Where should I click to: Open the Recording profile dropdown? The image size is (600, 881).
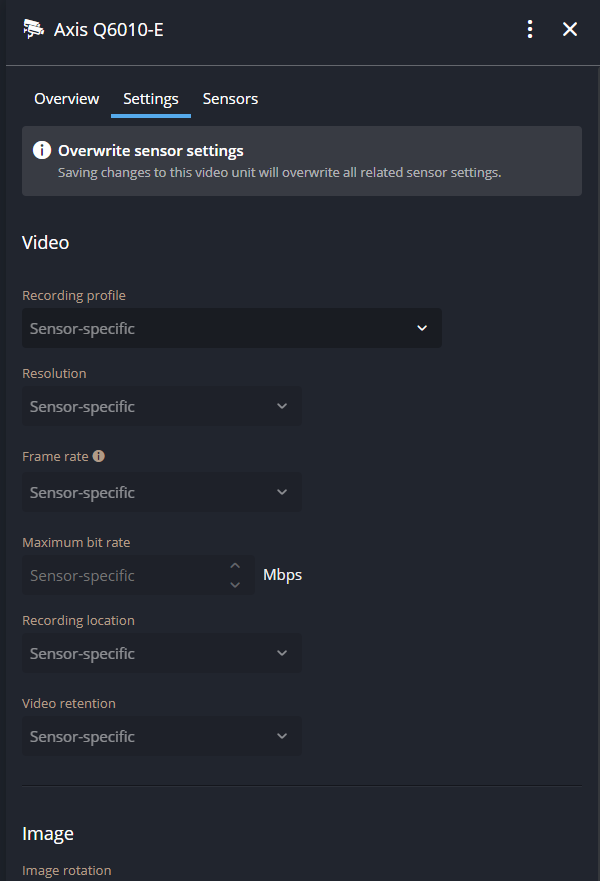232,328
